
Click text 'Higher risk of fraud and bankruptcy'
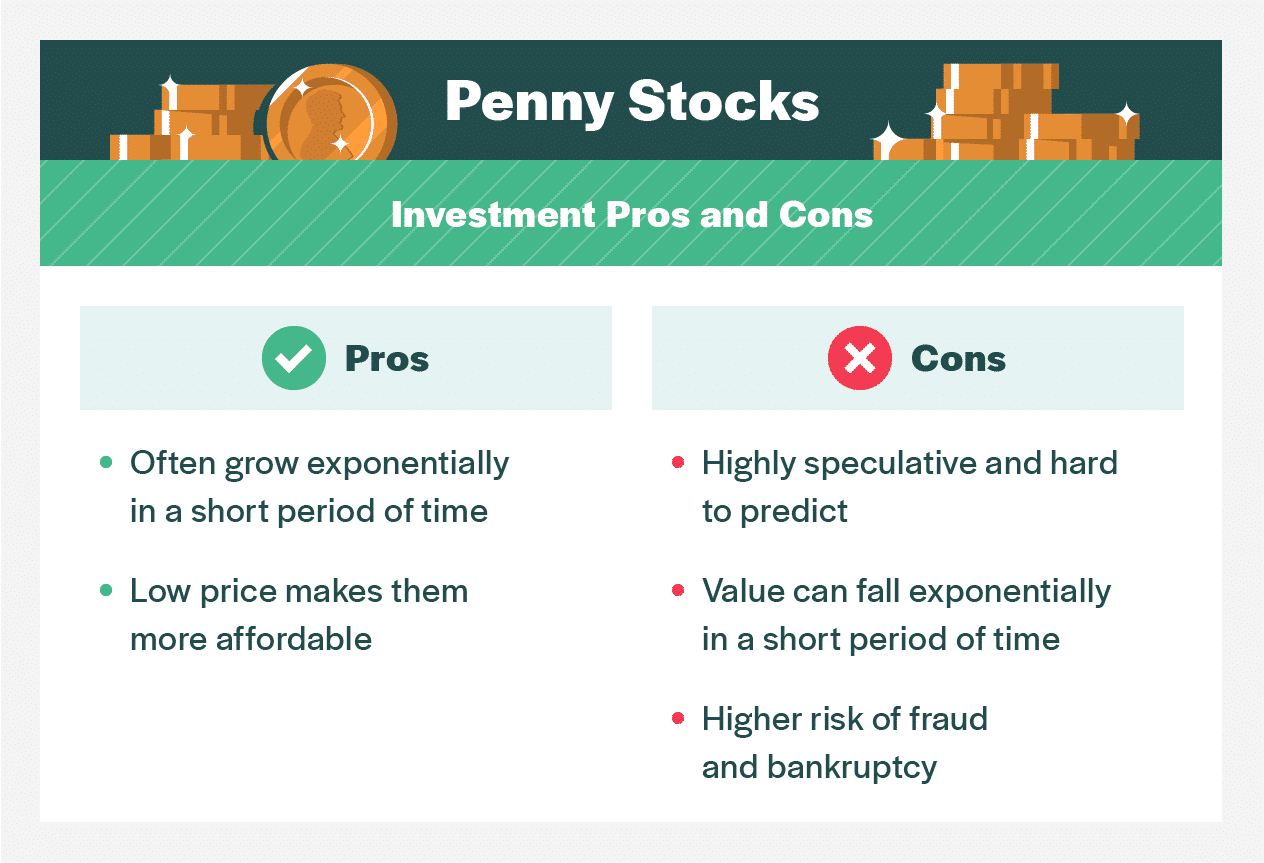pyautogui.click(x=845, y=742)
